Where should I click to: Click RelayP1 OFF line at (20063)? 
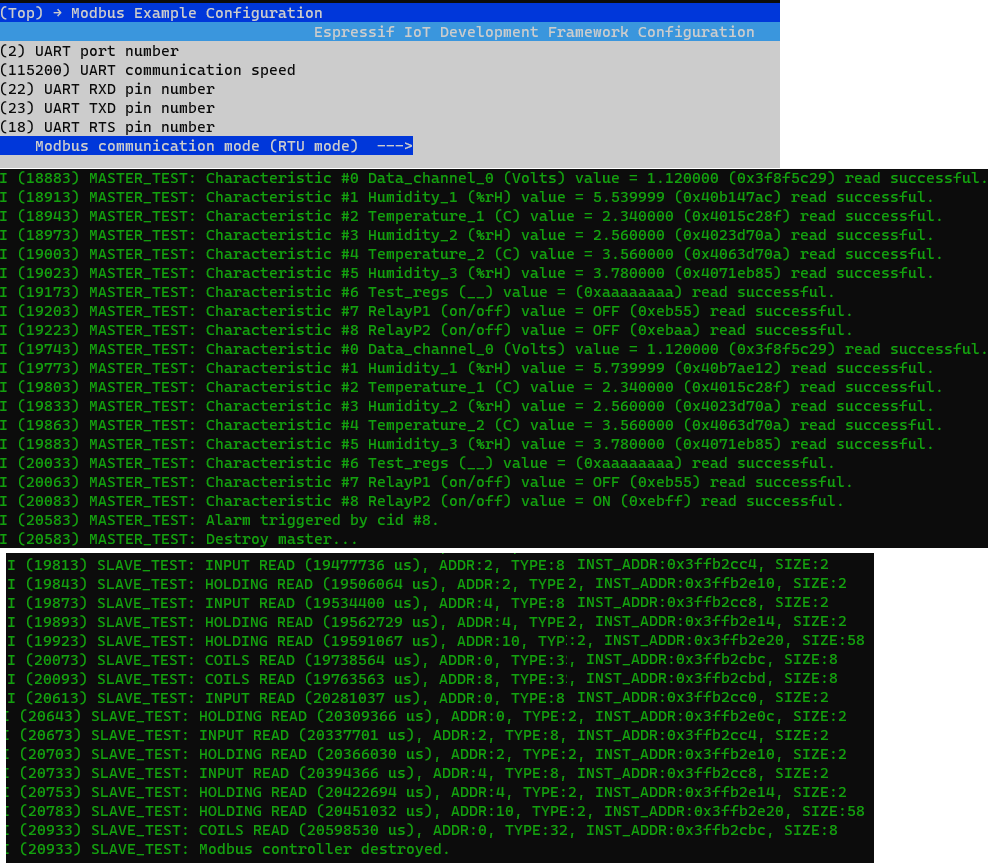click(x=426, y=482)
